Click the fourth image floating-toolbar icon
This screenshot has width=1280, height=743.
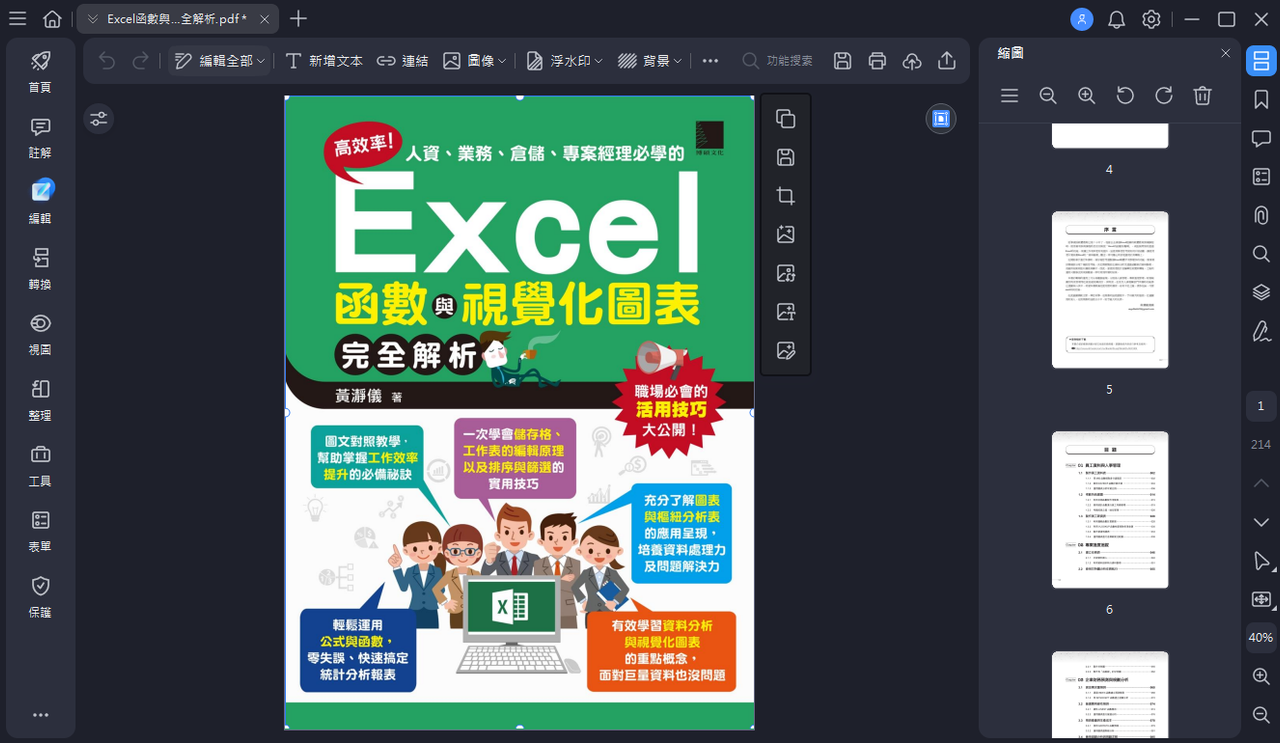point(786,234)
